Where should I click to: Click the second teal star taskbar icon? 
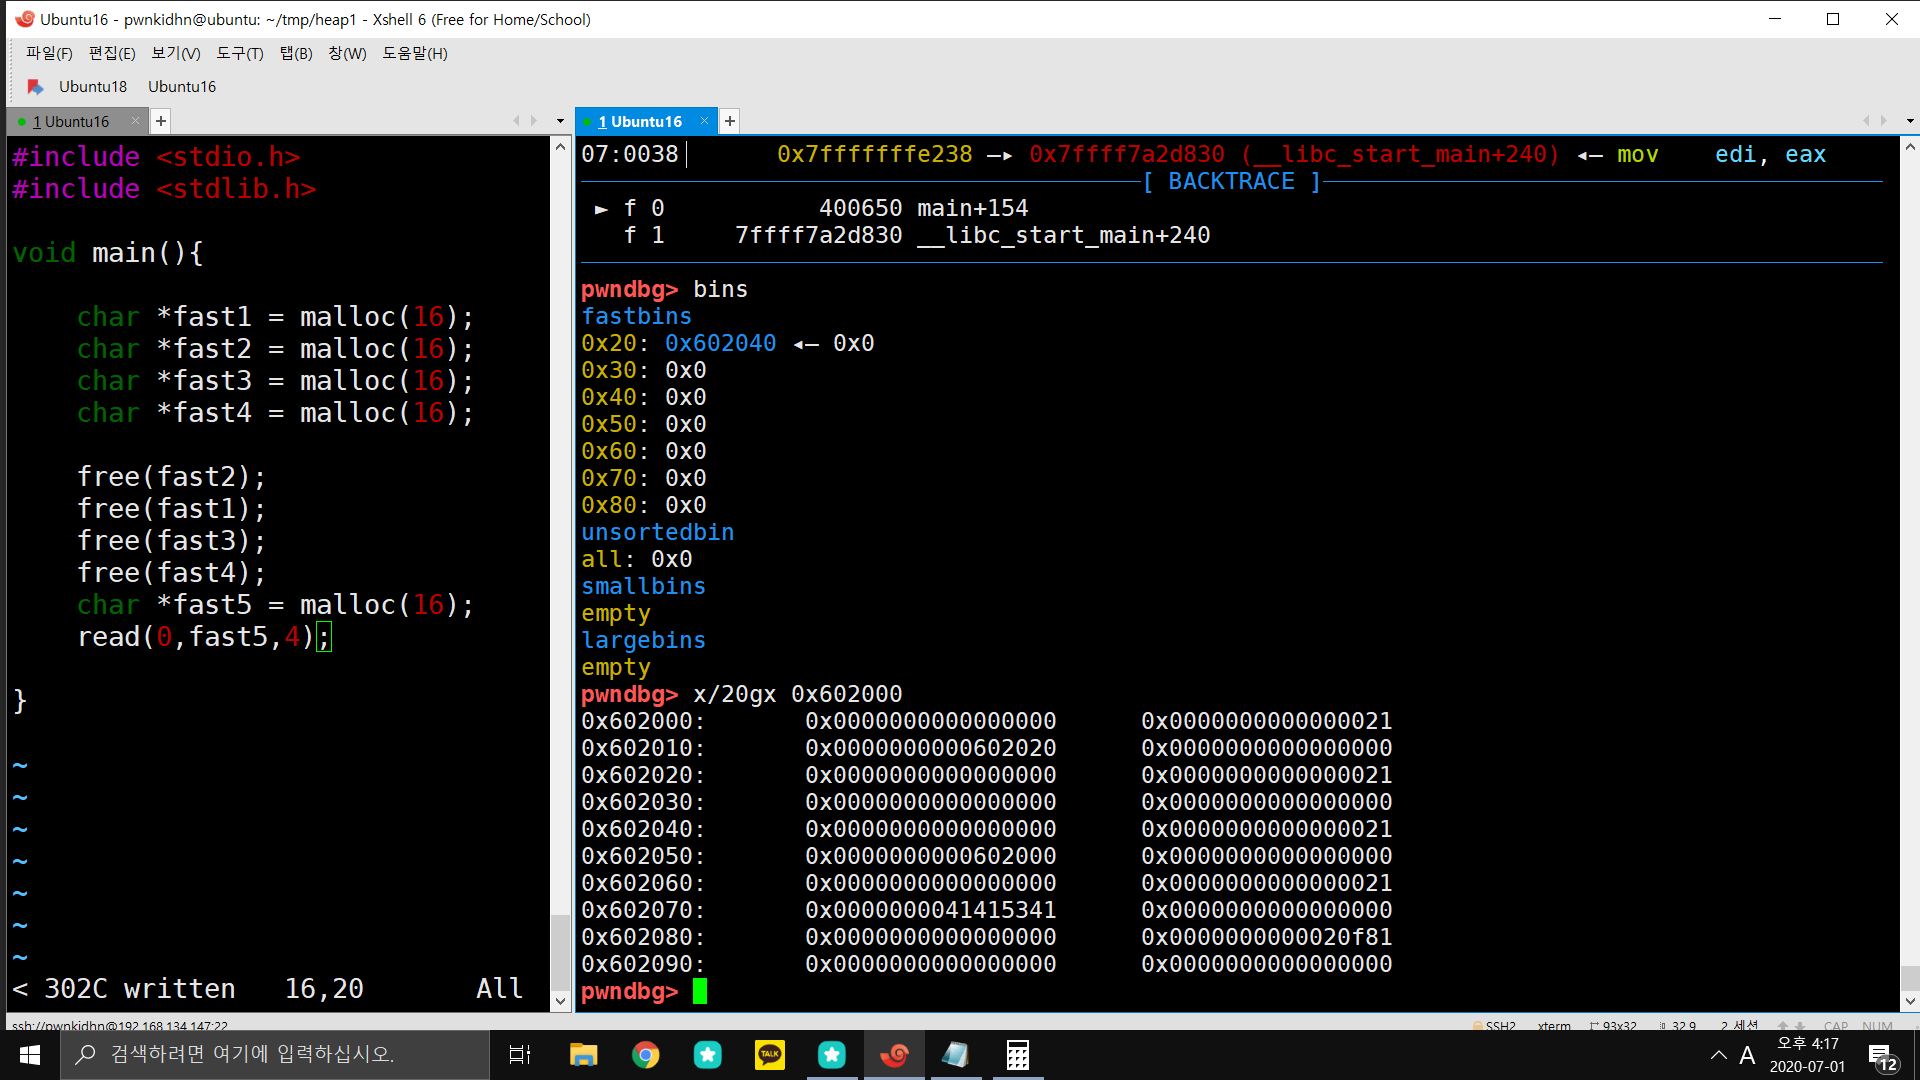(832, 1054)
